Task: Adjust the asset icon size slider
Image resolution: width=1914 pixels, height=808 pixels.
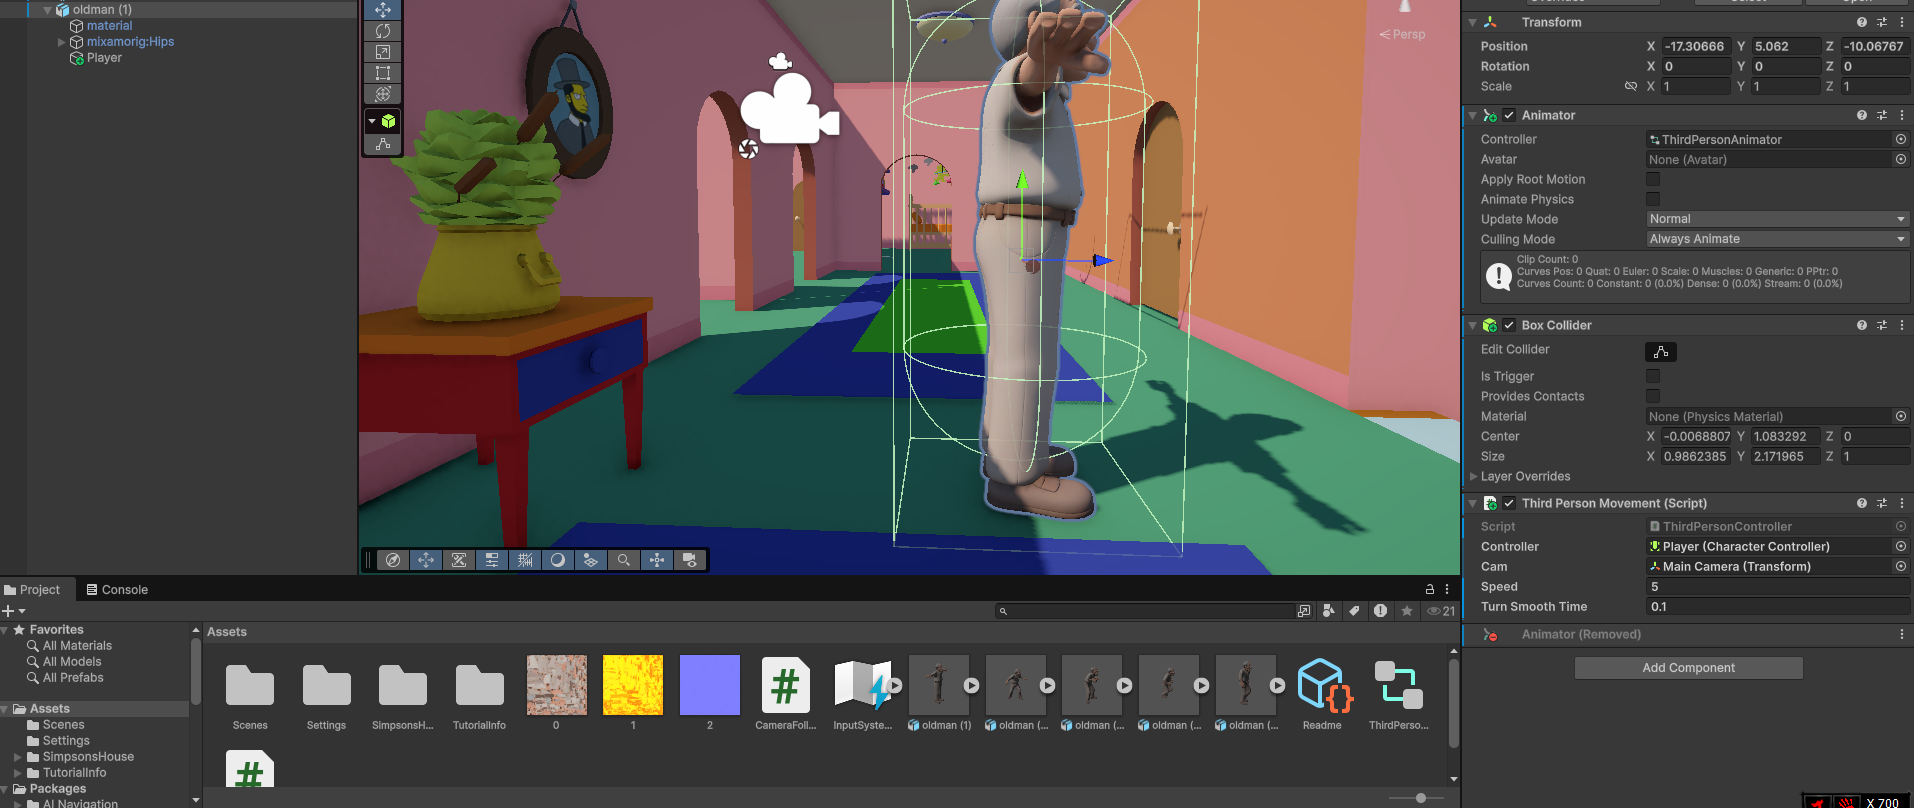Action: pyautogui.click(x=1420, y=798)
